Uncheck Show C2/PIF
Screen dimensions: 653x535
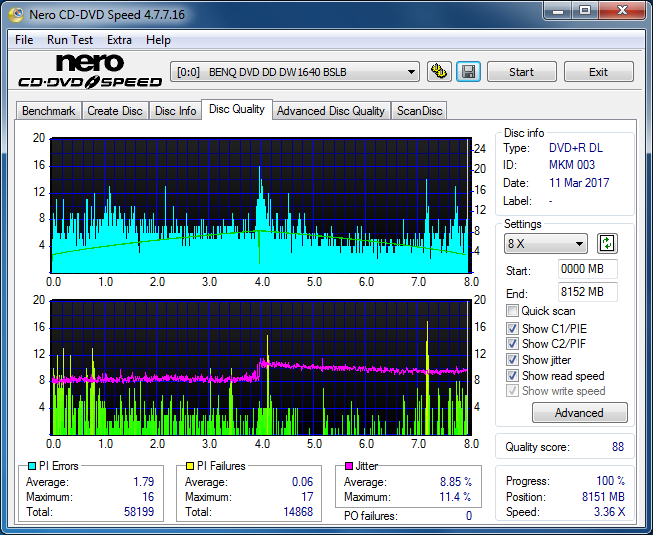pyautogui.click(x=512, y=344)
